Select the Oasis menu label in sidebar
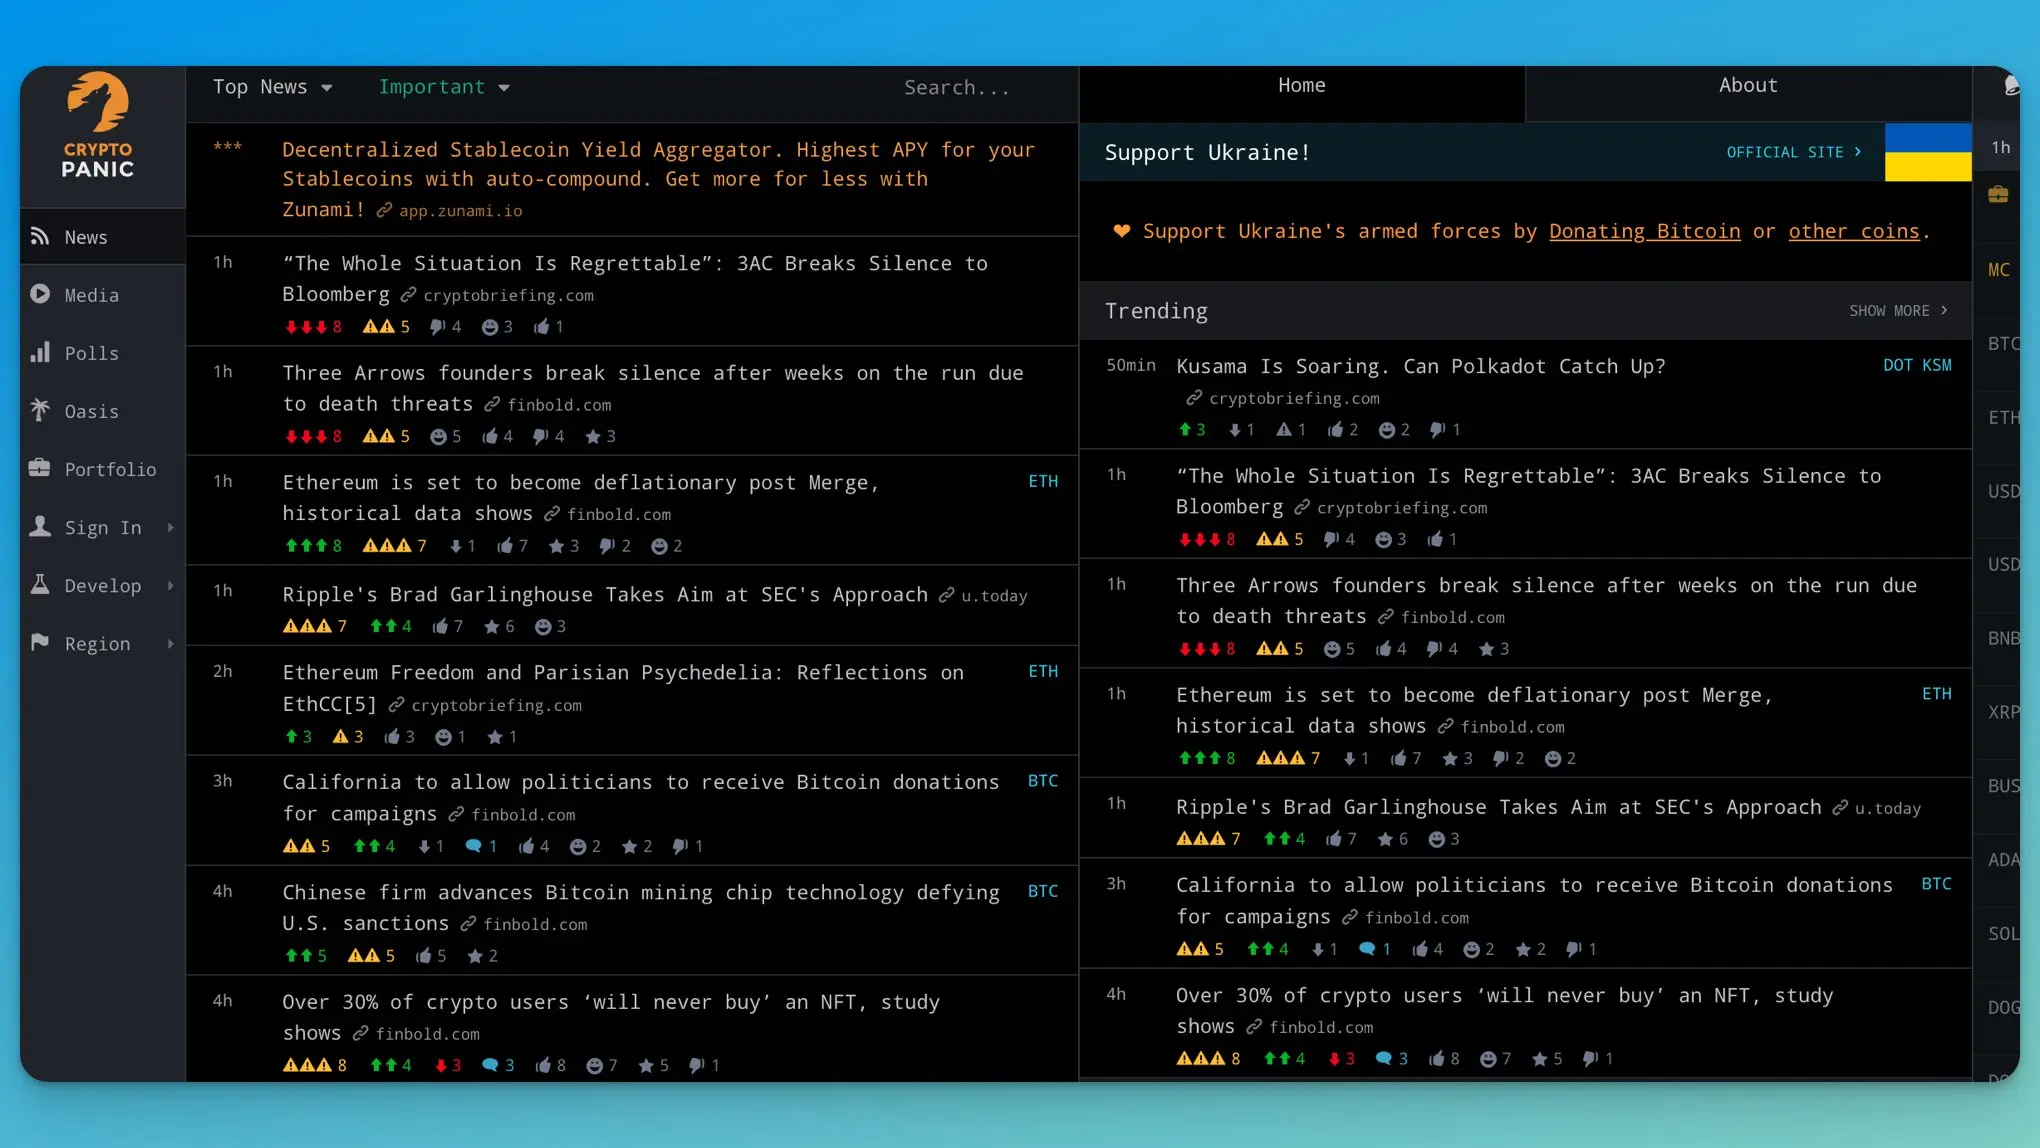The width and height of the screenshot is (2040, 1148). [92, 411]
